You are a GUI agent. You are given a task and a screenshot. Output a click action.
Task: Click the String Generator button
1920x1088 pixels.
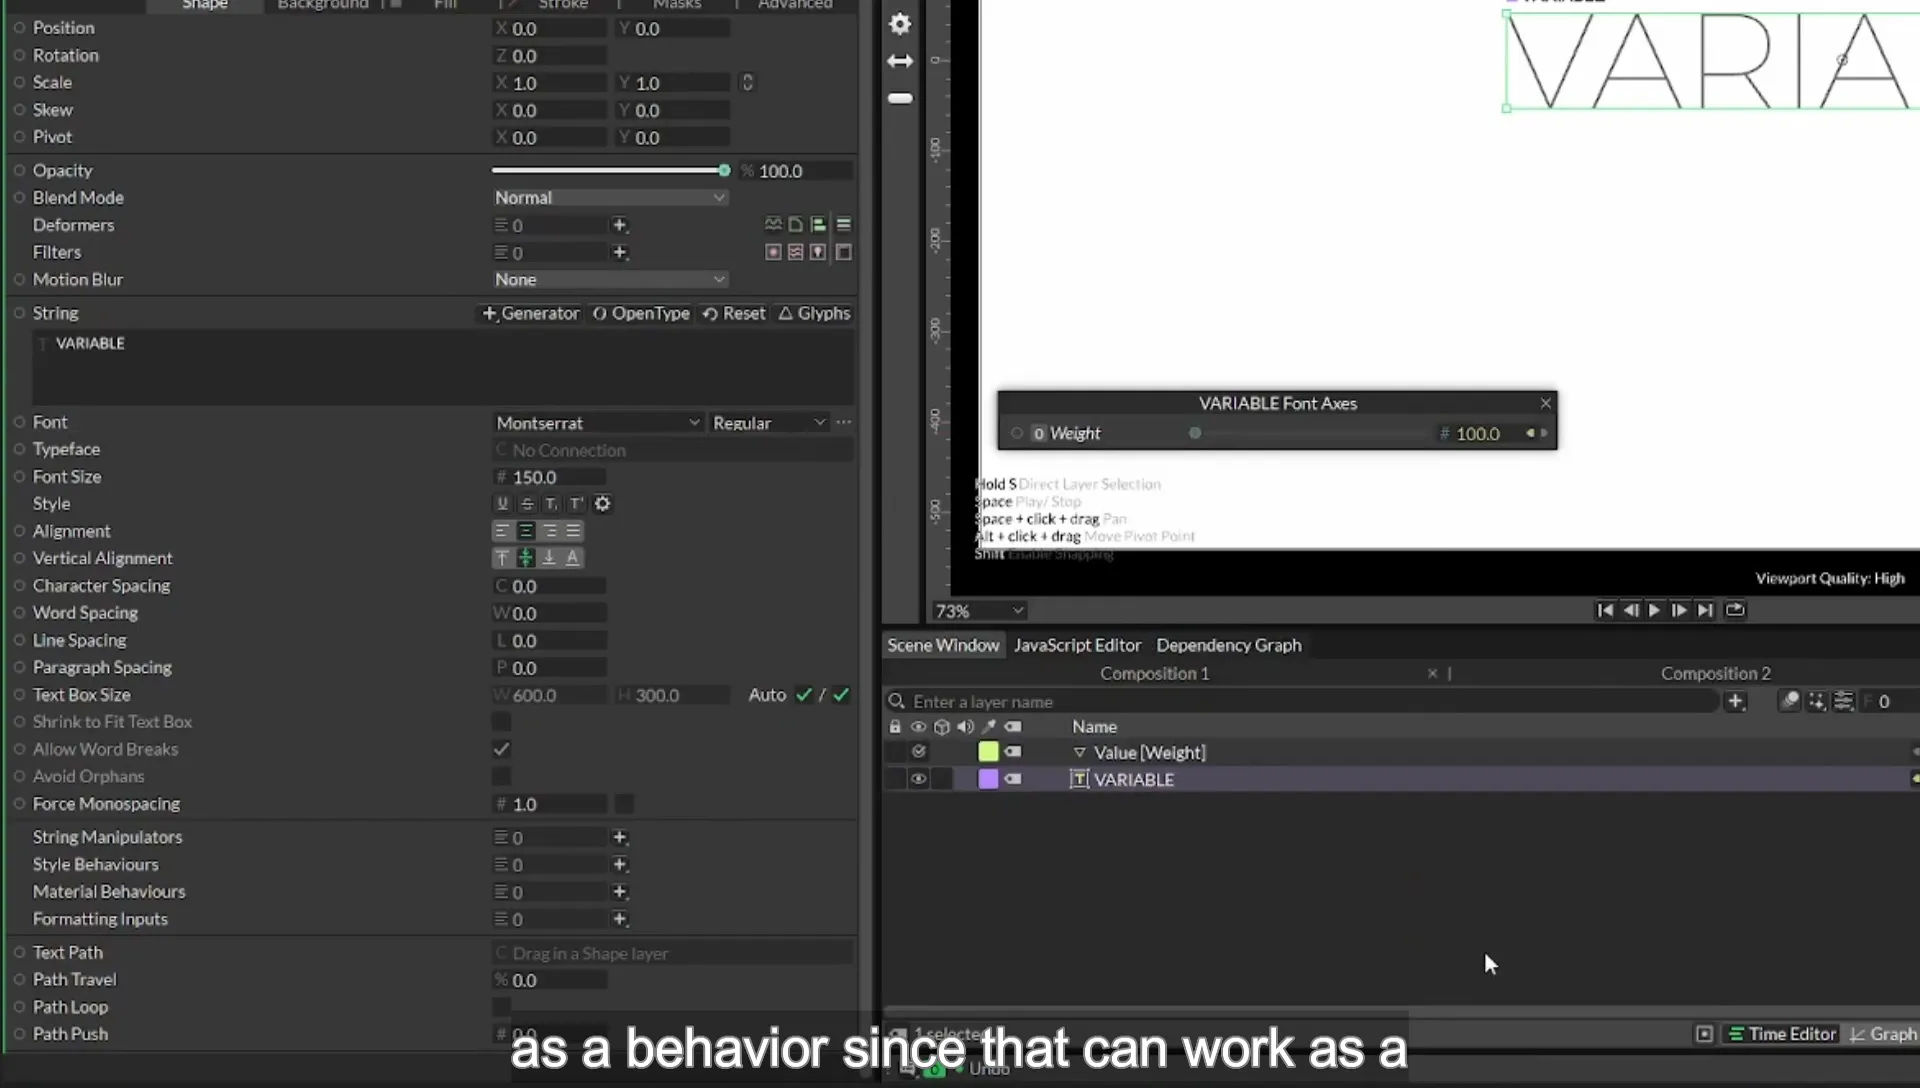531,314
